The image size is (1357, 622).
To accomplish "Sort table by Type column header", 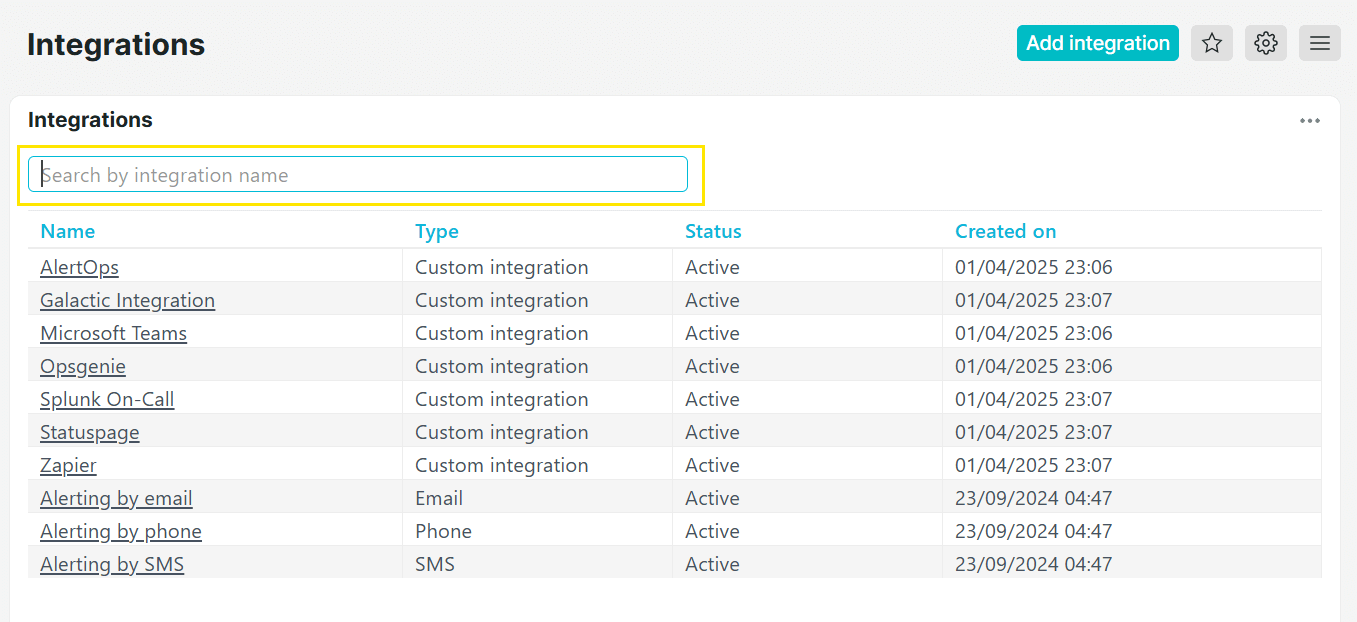I will (x=436, y=231).
